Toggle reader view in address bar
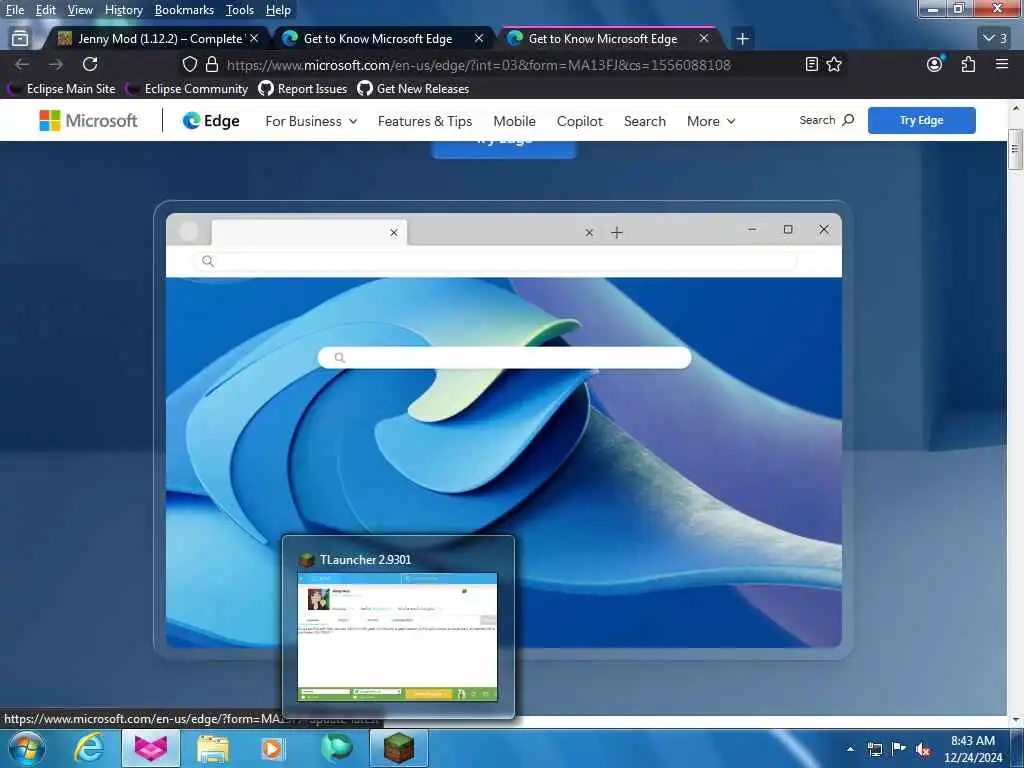The height and width of the screenshot is (768, 1024). [x=812, y=64]
